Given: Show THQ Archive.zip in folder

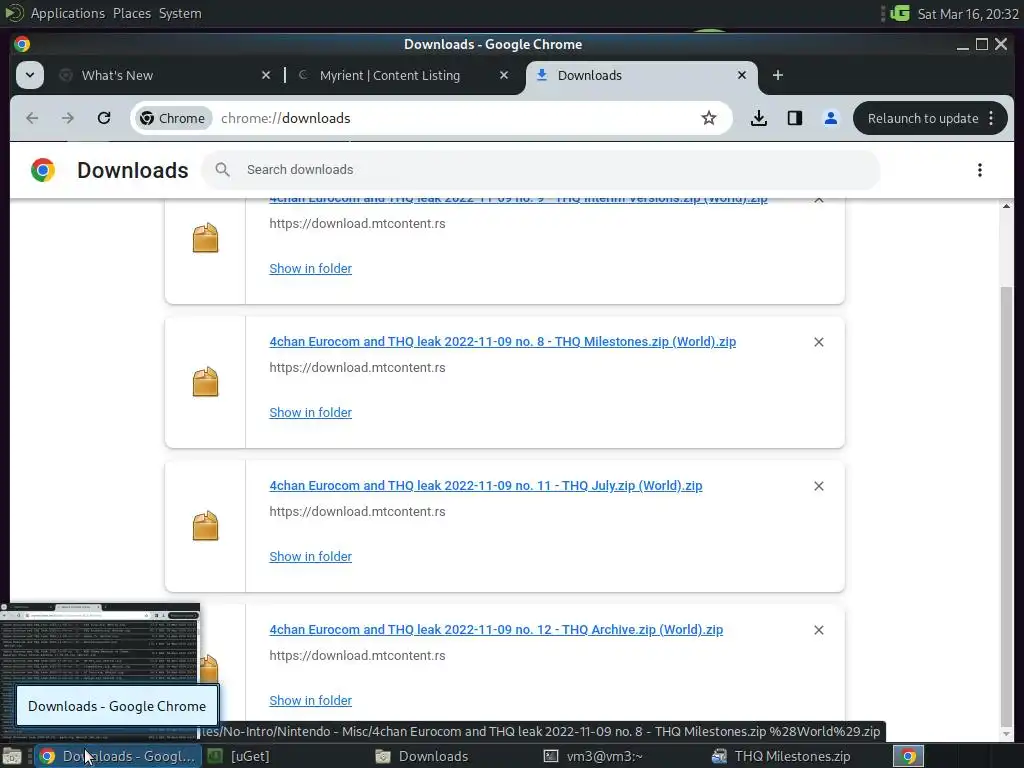Looking at the screenshot, I should [310, 701].
